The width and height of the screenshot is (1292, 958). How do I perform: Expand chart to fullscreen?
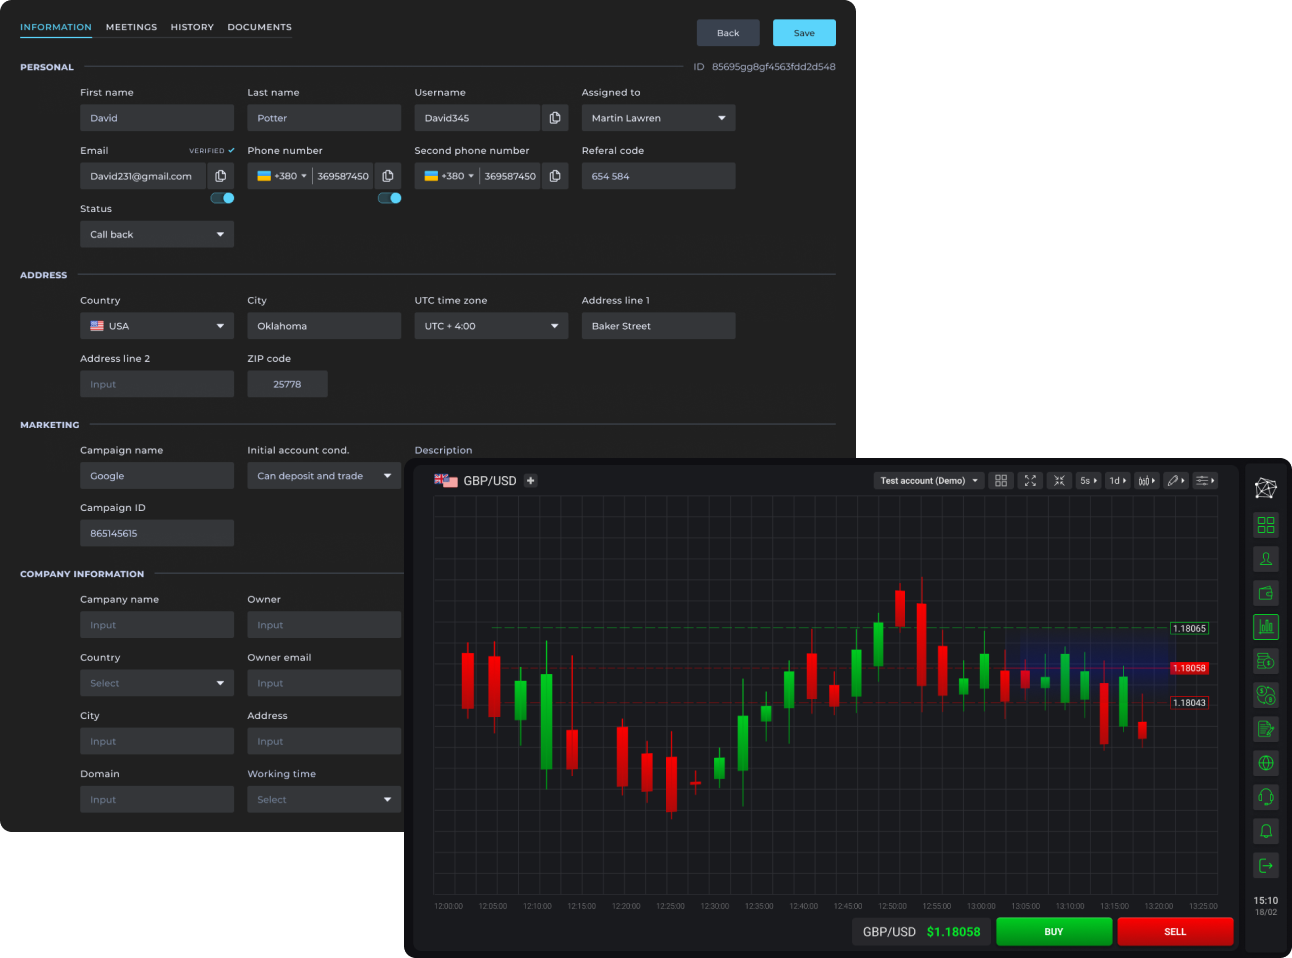click(1030, 481)
